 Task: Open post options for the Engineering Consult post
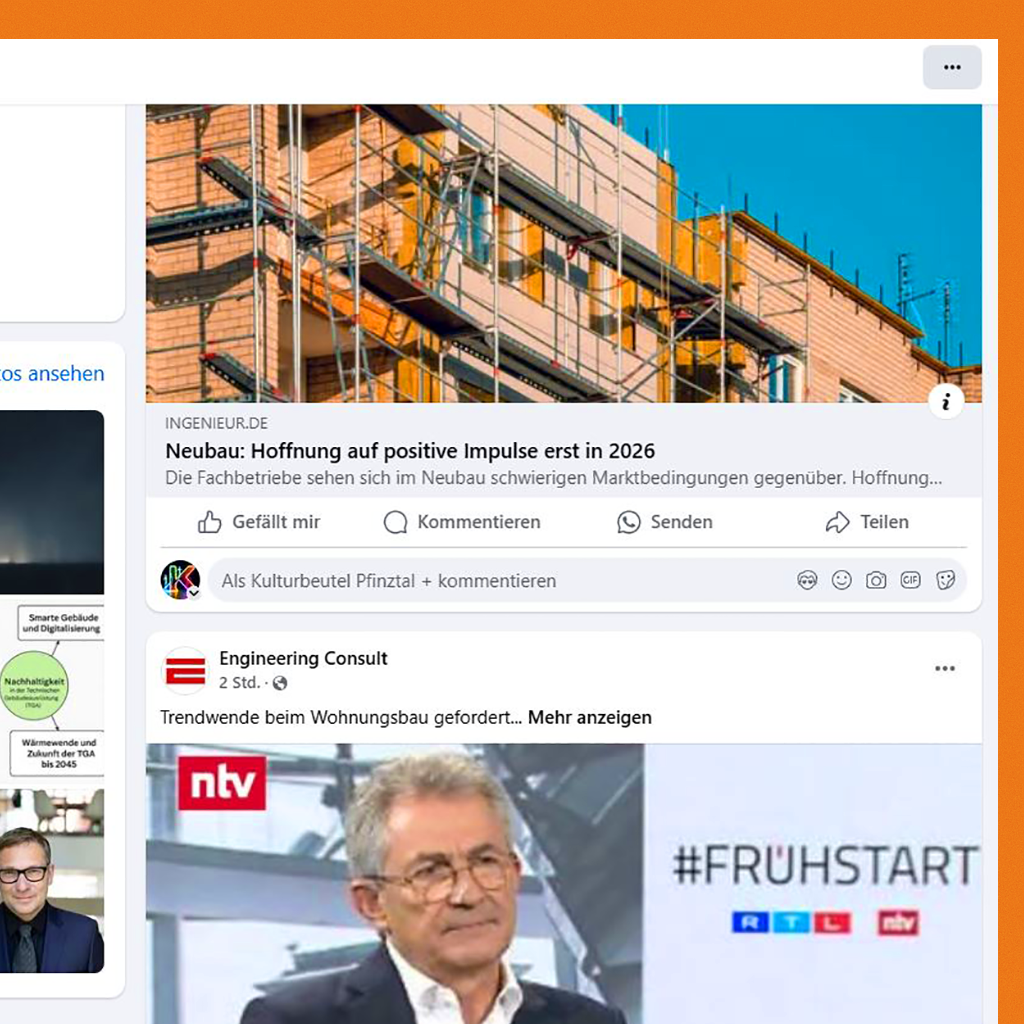coord(944,669)
